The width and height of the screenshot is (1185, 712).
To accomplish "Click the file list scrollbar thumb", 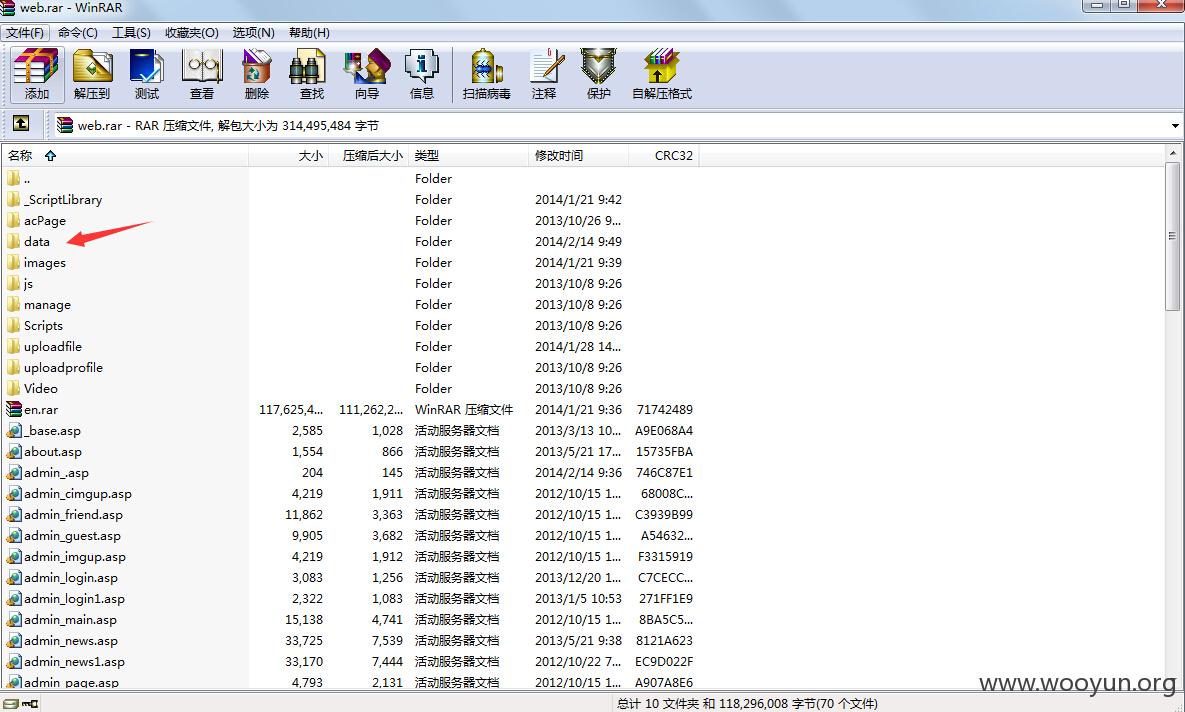I will click(1173, 237).
